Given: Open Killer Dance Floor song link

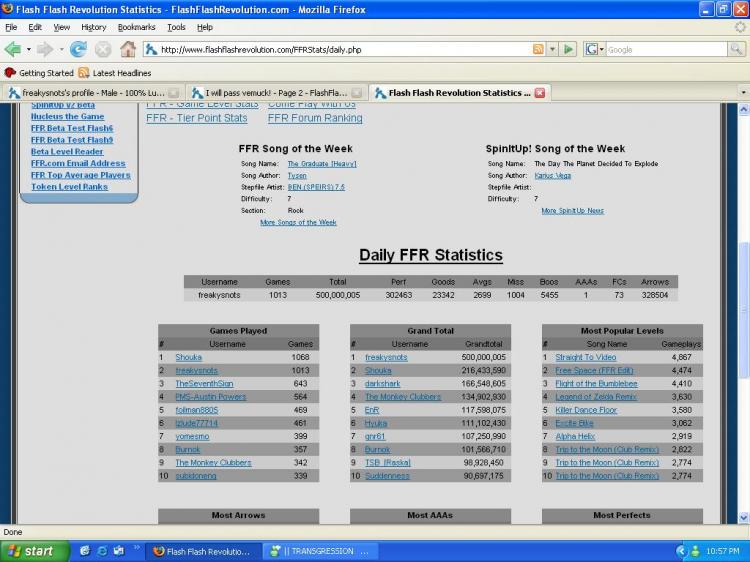Looking at the screenshot, I should pyautogui.click(x=586, y=410).
